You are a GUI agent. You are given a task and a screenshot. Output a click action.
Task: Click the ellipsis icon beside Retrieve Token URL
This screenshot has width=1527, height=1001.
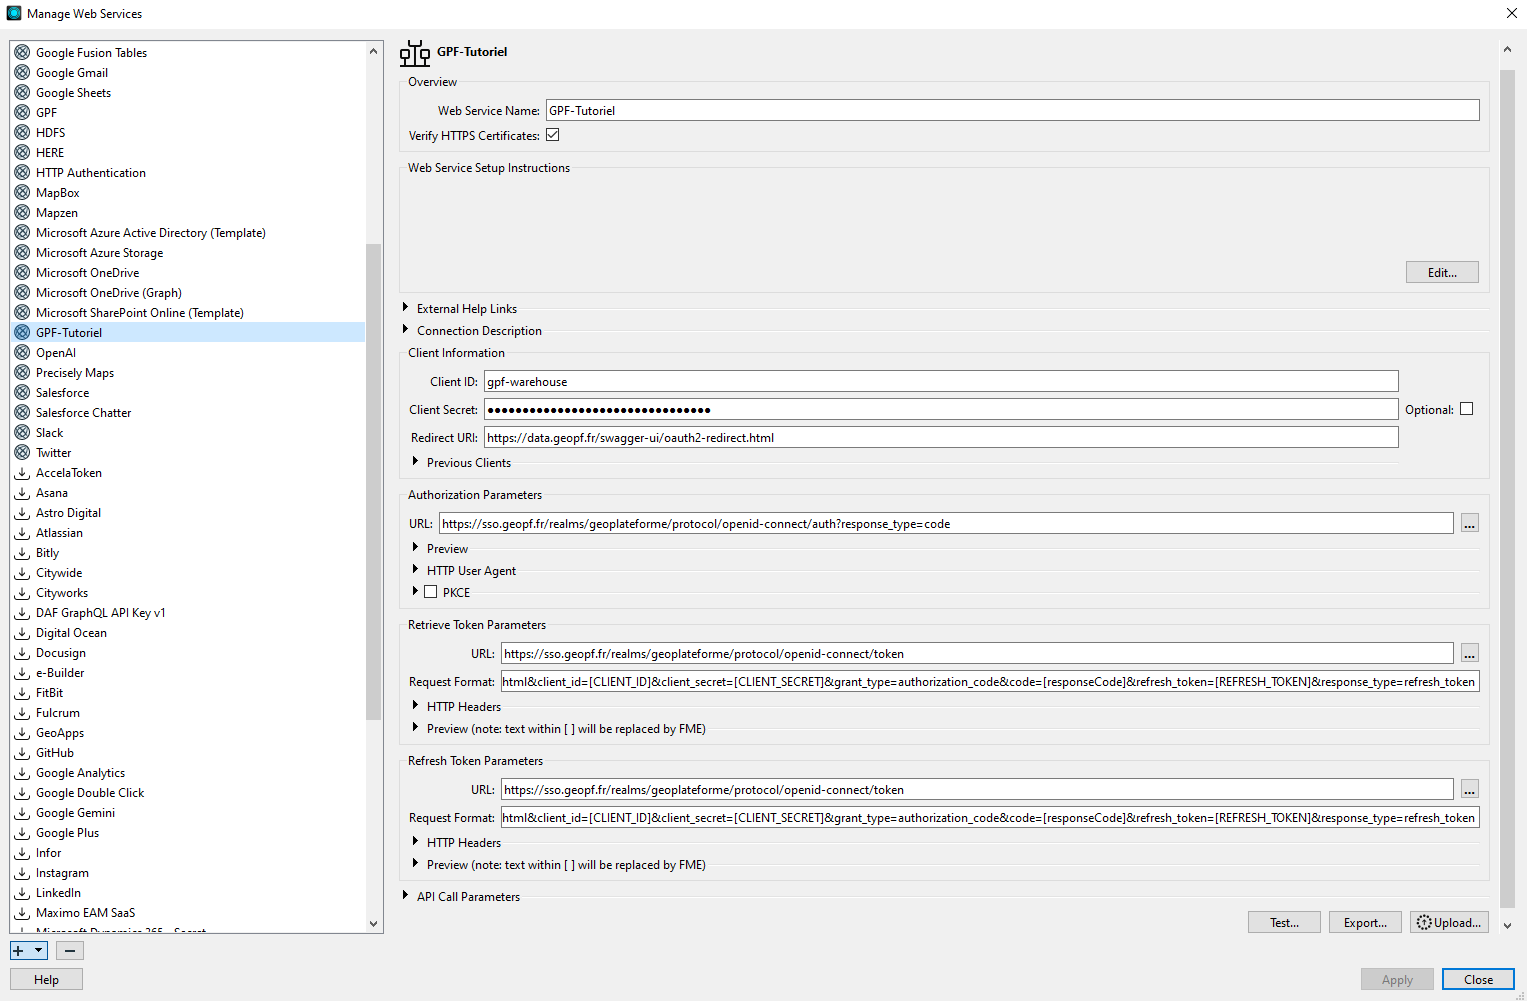point(1469,654)
